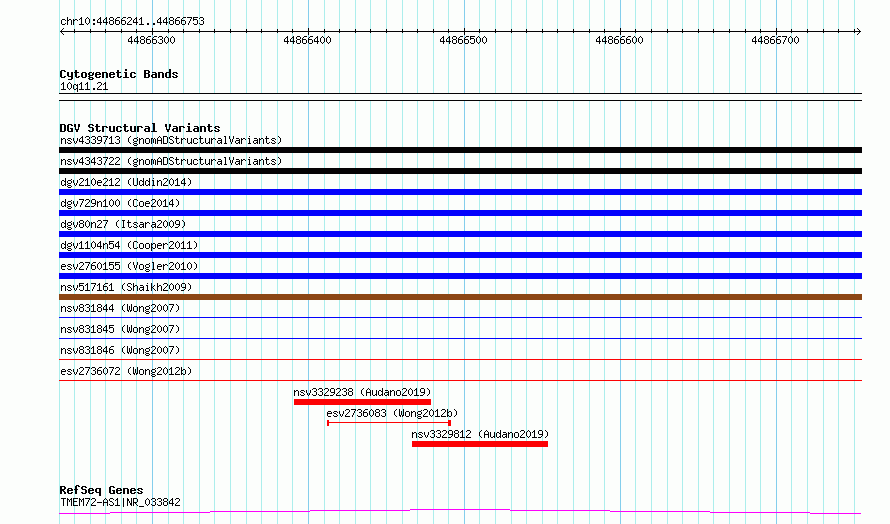This screenshot has width=890, height=524.
Task: Select the black bar under nsv4343722
Action: click(460, 171)
